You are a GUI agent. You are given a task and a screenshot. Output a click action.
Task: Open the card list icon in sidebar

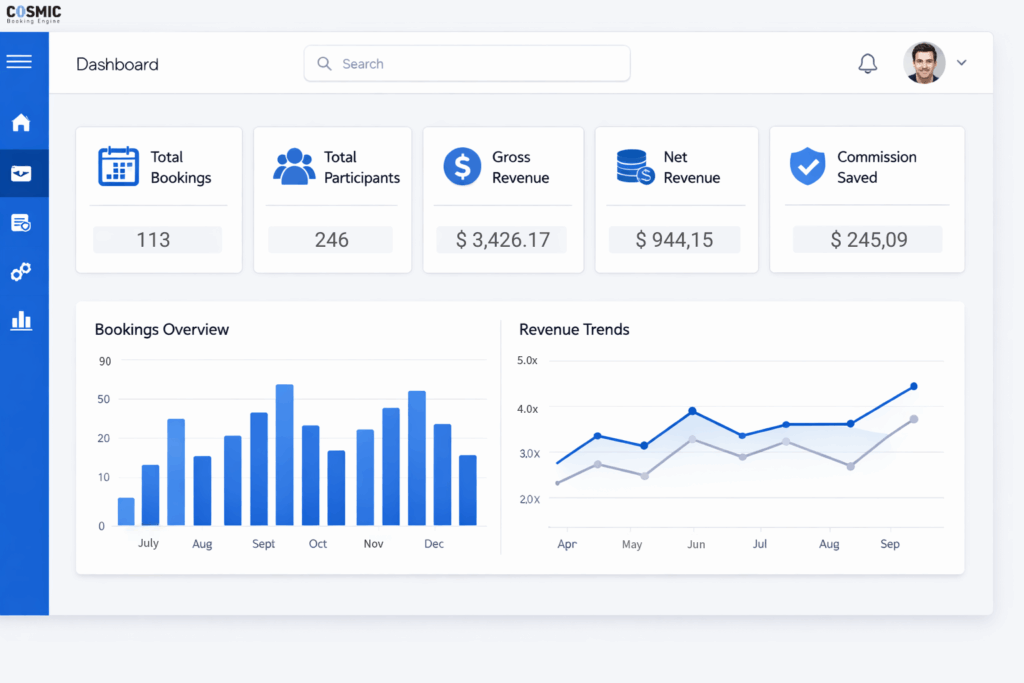pos(20,223)
